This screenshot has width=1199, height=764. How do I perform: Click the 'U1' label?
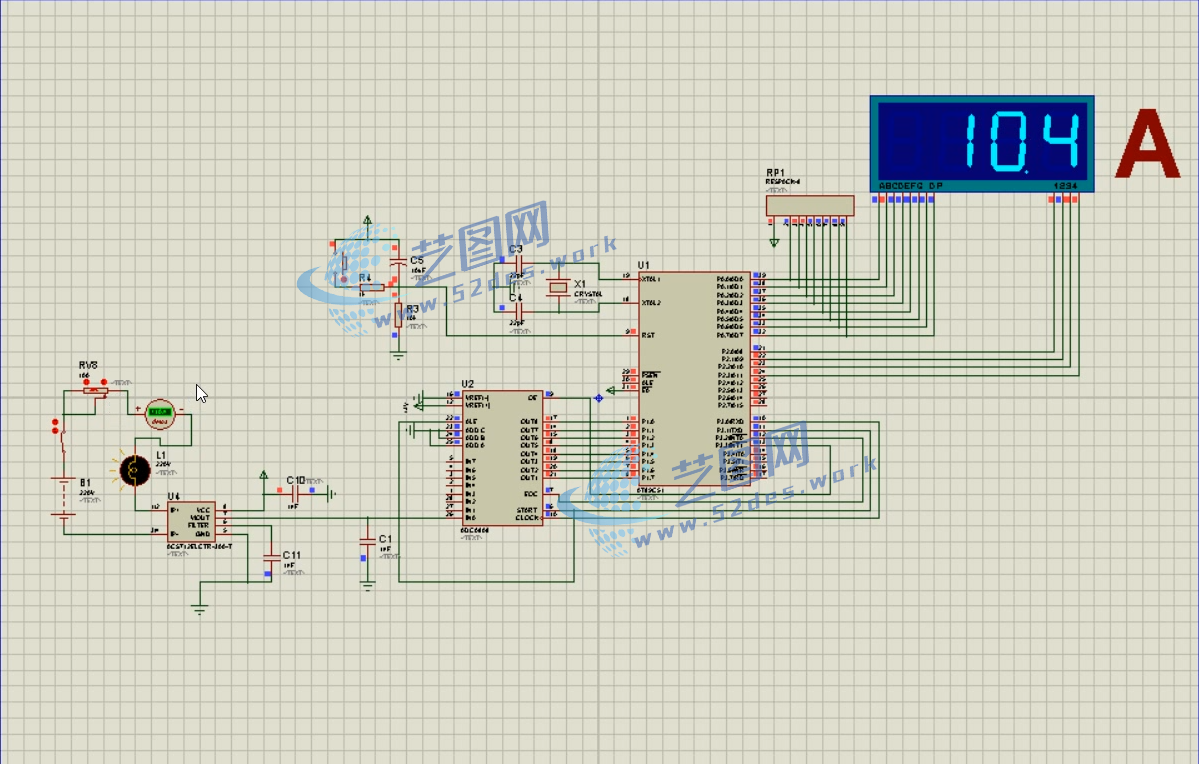coord(644,265)
